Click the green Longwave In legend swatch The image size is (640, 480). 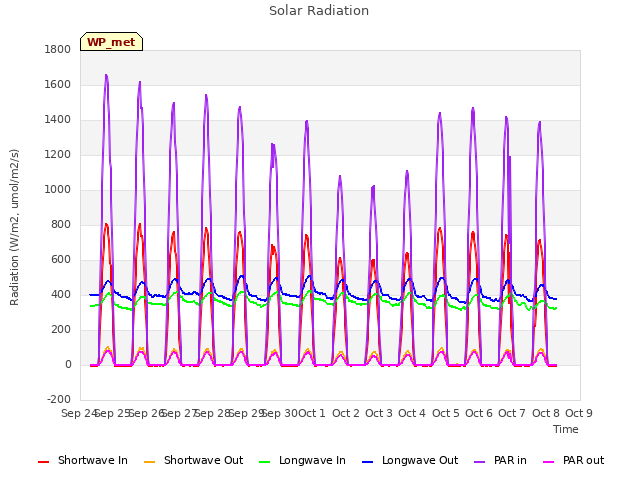point(265,462)
